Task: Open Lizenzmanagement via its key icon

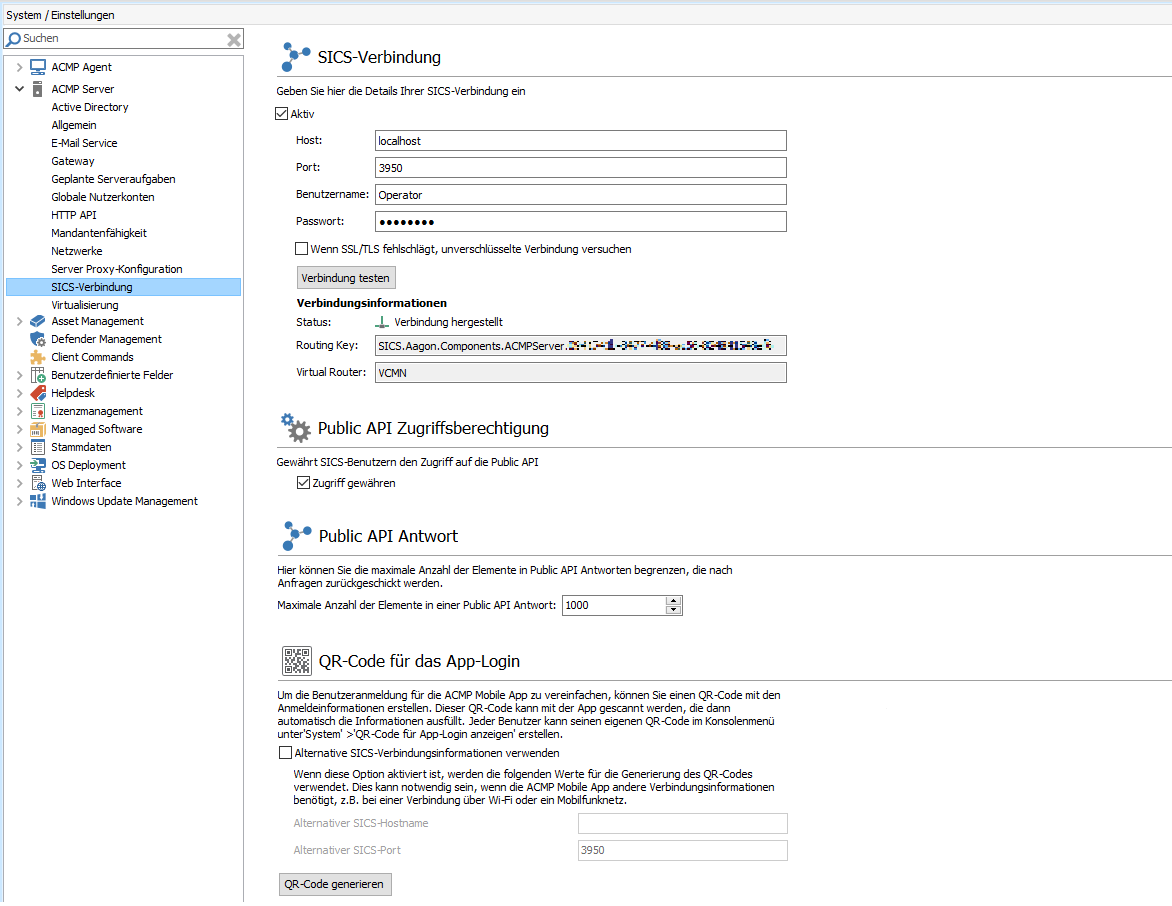Action: coord(37,411)
